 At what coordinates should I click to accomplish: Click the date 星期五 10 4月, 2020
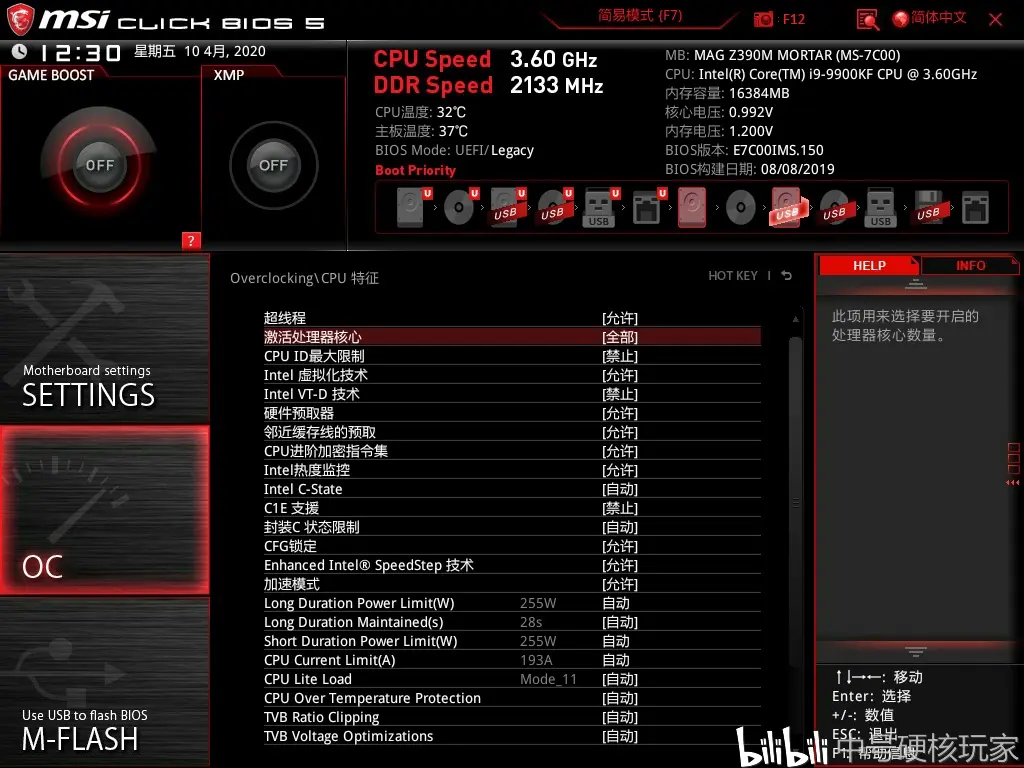click(200, 51)
